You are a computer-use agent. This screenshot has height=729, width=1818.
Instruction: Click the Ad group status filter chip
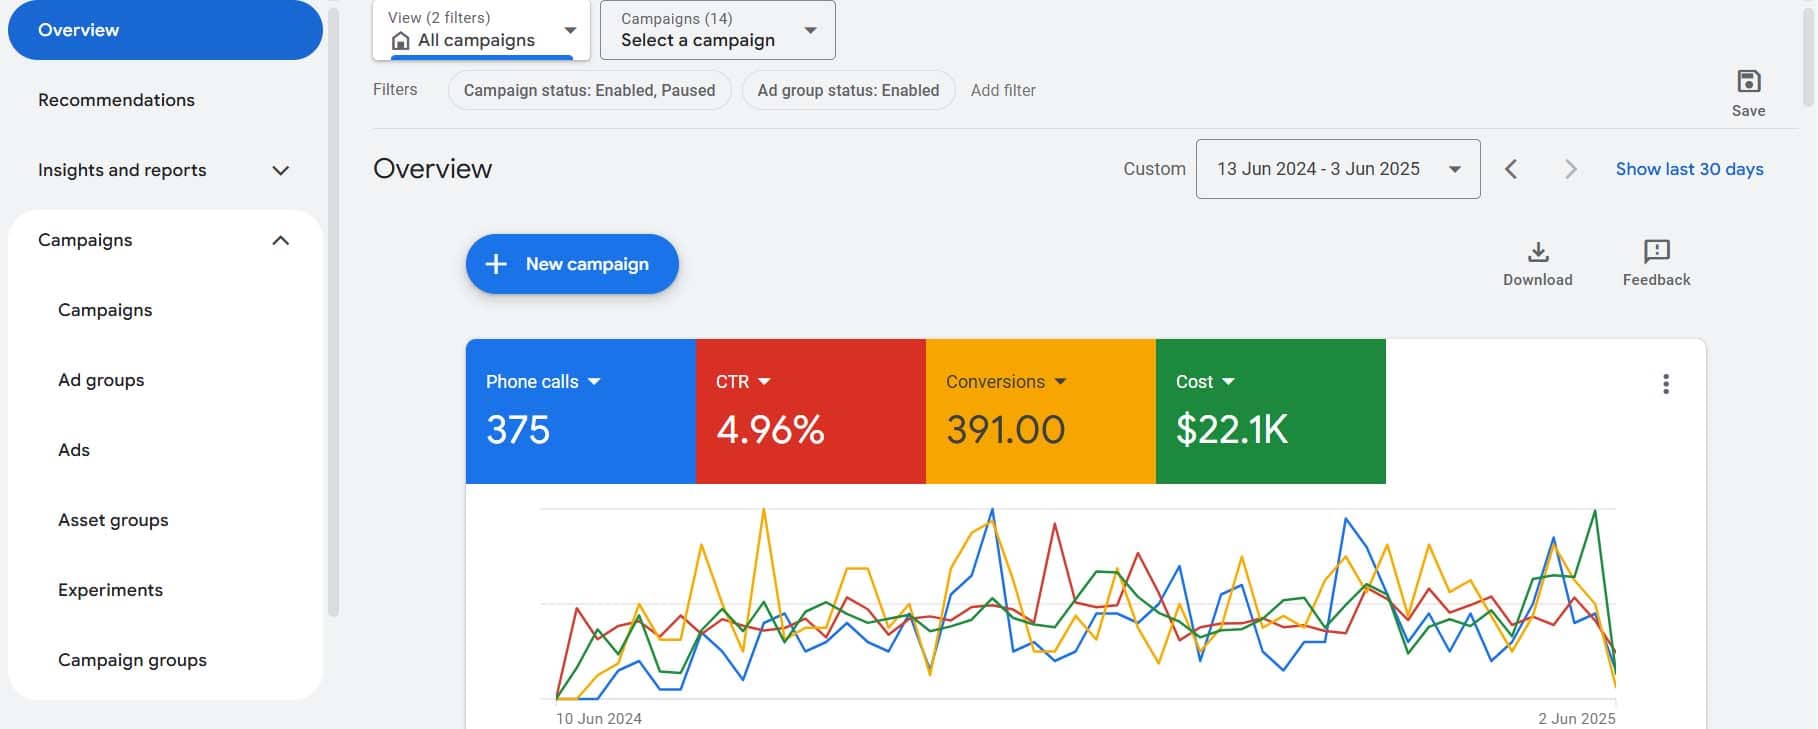pyautogui.click(x=848, y=90)
